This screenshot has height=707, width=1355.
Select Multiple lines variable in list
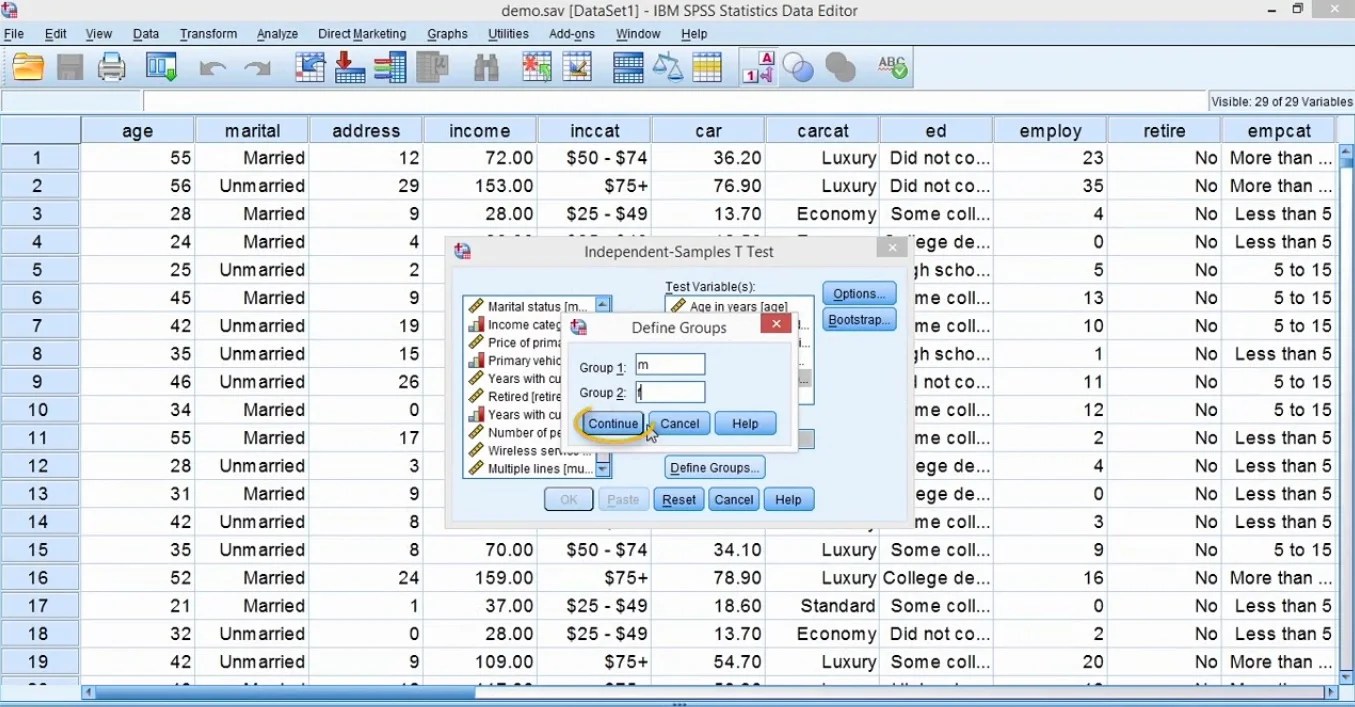coord(529,469)
